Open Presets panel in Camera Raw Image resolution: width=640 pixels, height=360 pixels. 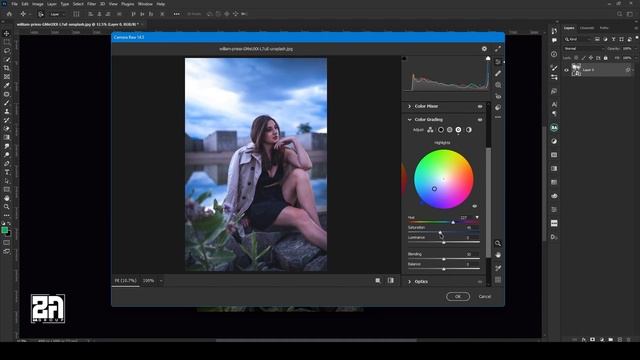pyautogui.click(x=498, y=107)
